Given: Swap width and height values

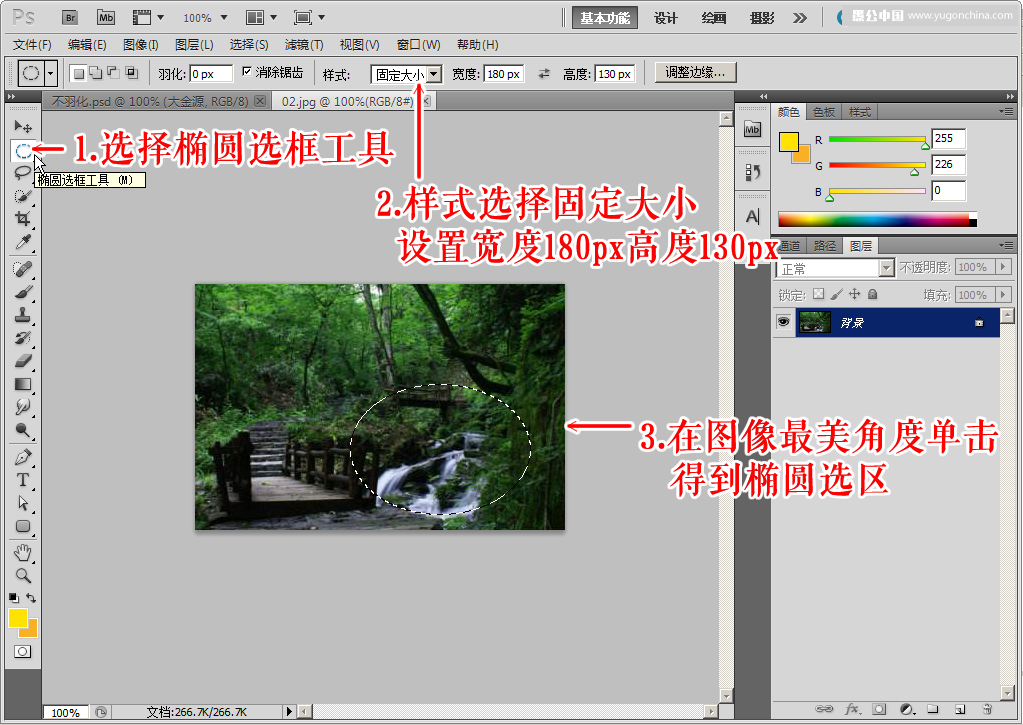Looking at the screenshot, I should tap(543, 74).
